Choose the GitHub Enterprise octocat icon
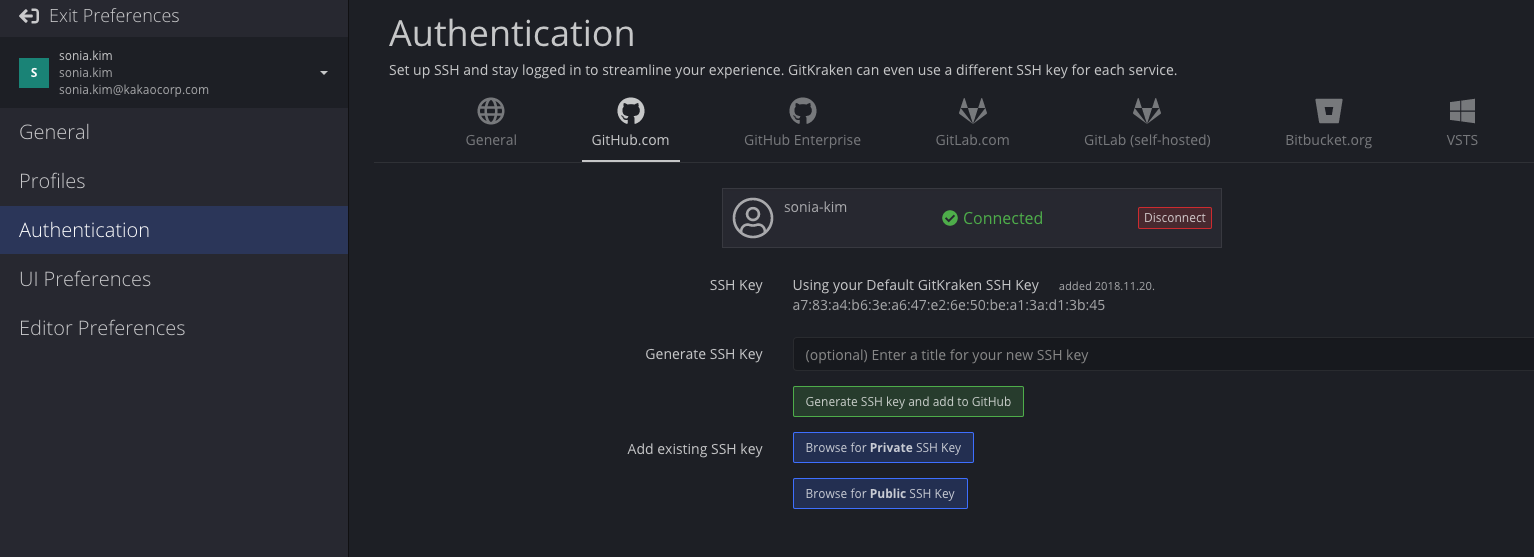The image size is (1534, 557). point(802,110)
